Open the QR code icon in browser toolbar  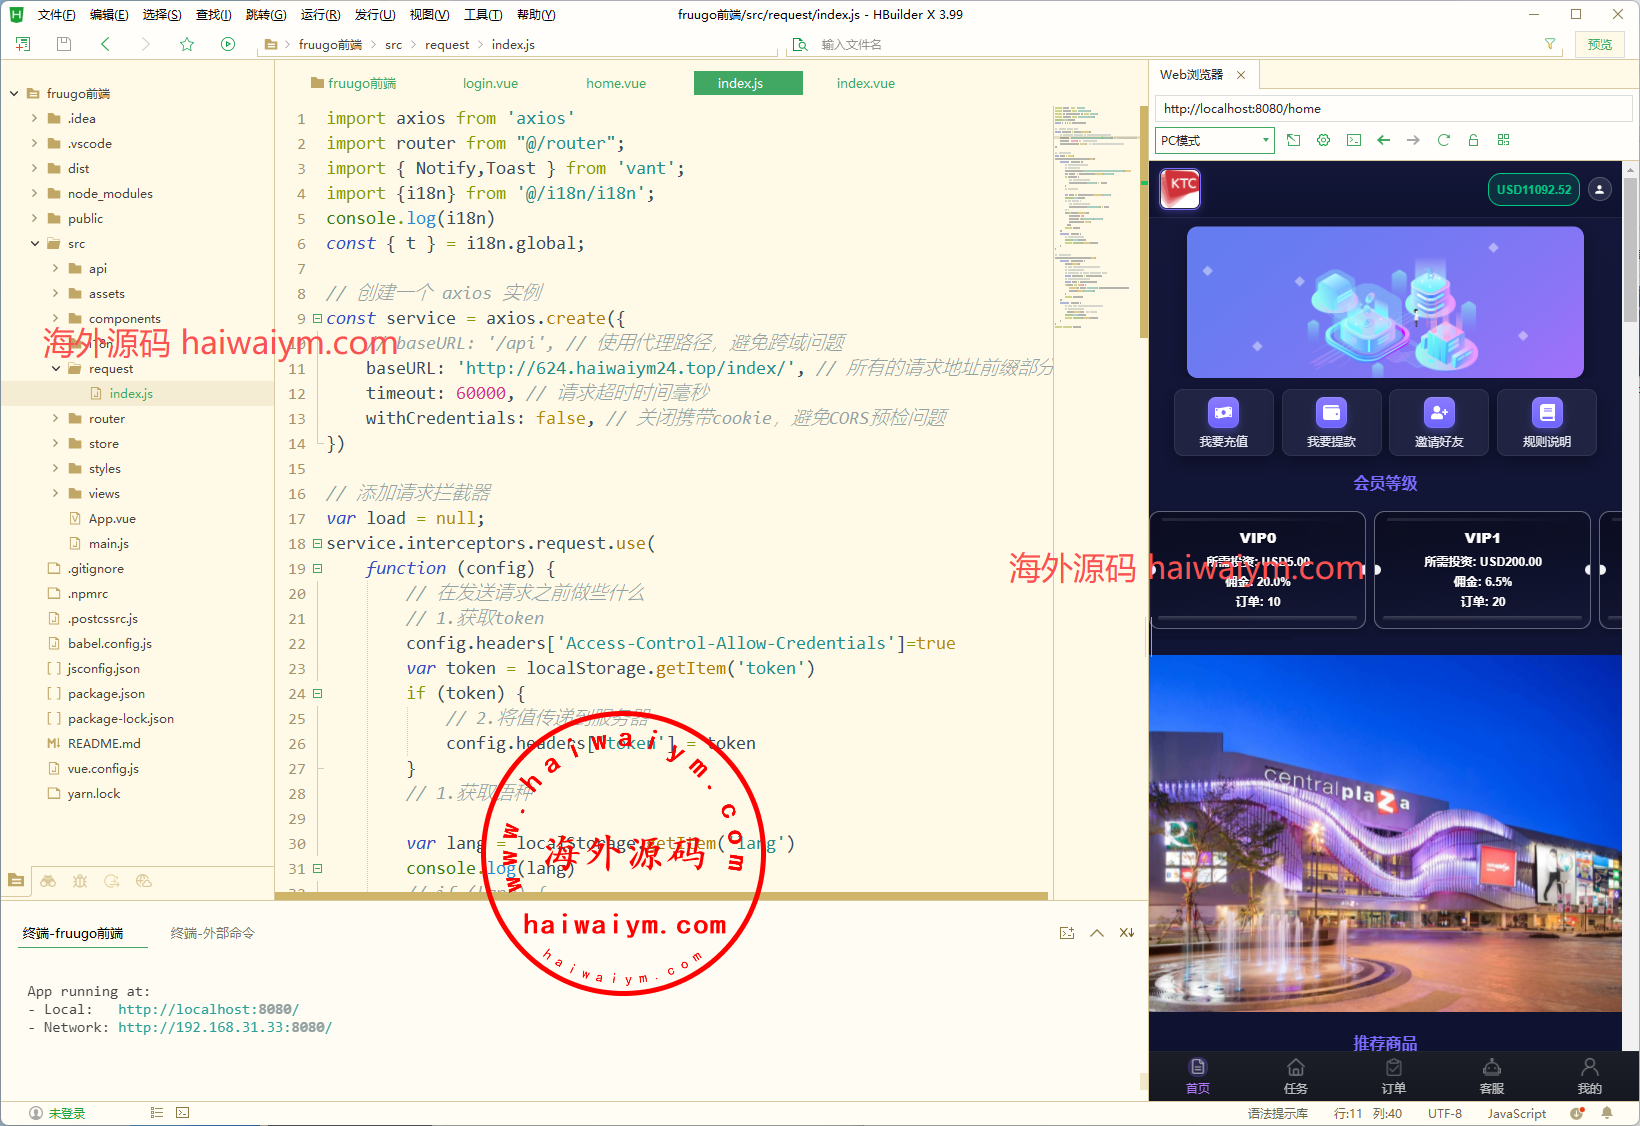1503,140
